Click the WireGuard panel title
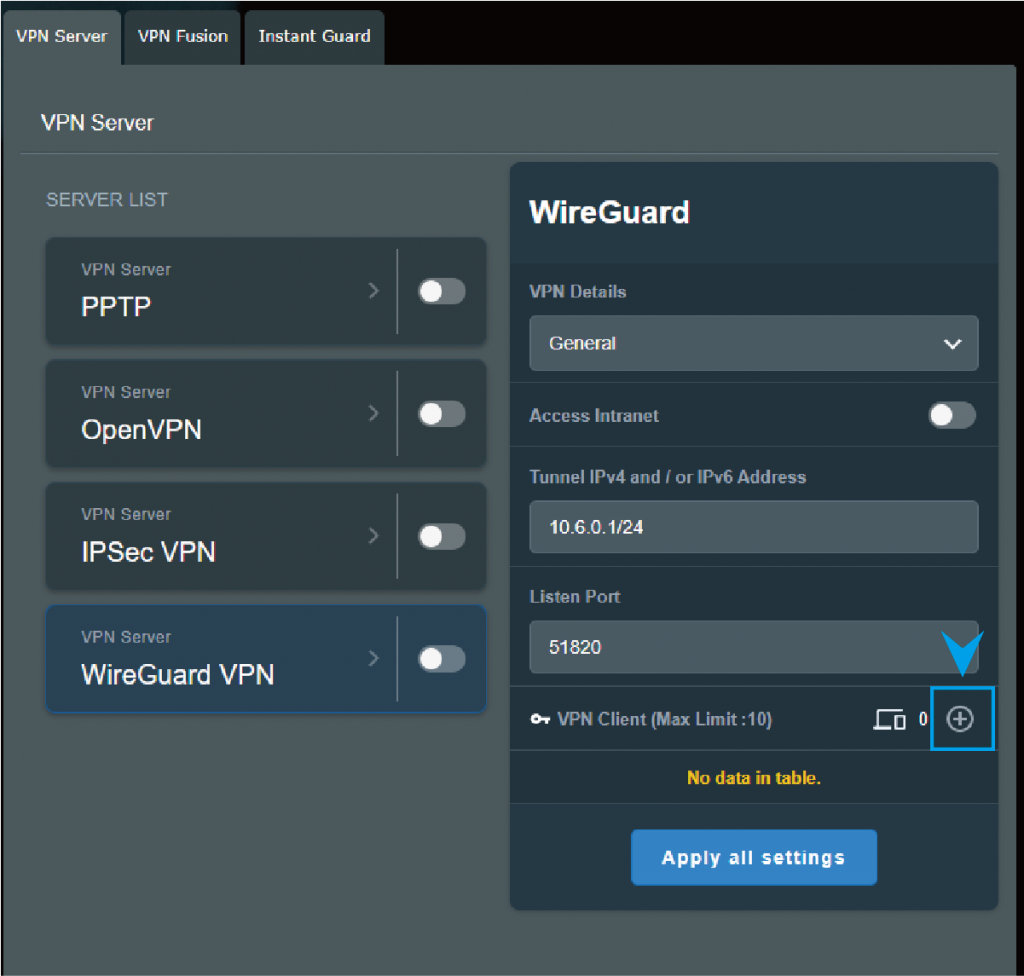This screenshot has height=976, width=1024. pyautogui.click(x=609, y=212)
